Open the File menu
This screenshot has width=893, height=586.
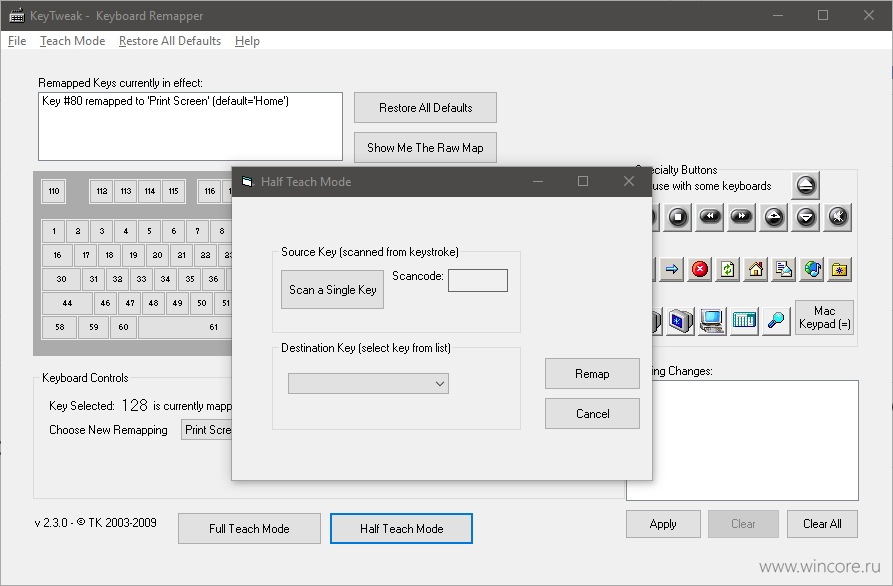click(x=17, y=41)
